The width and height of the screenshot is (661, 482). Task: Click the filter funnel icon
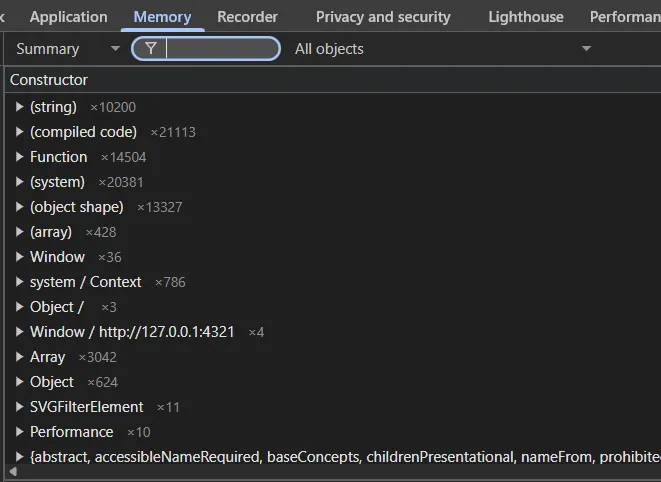tap(151, 49)
